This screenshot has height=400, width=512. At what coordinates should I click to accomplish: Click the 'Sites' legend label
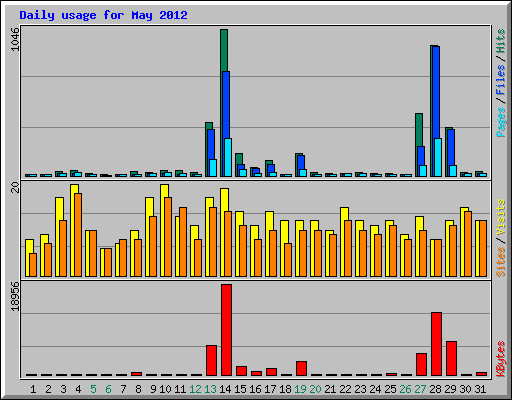(501, 262)
